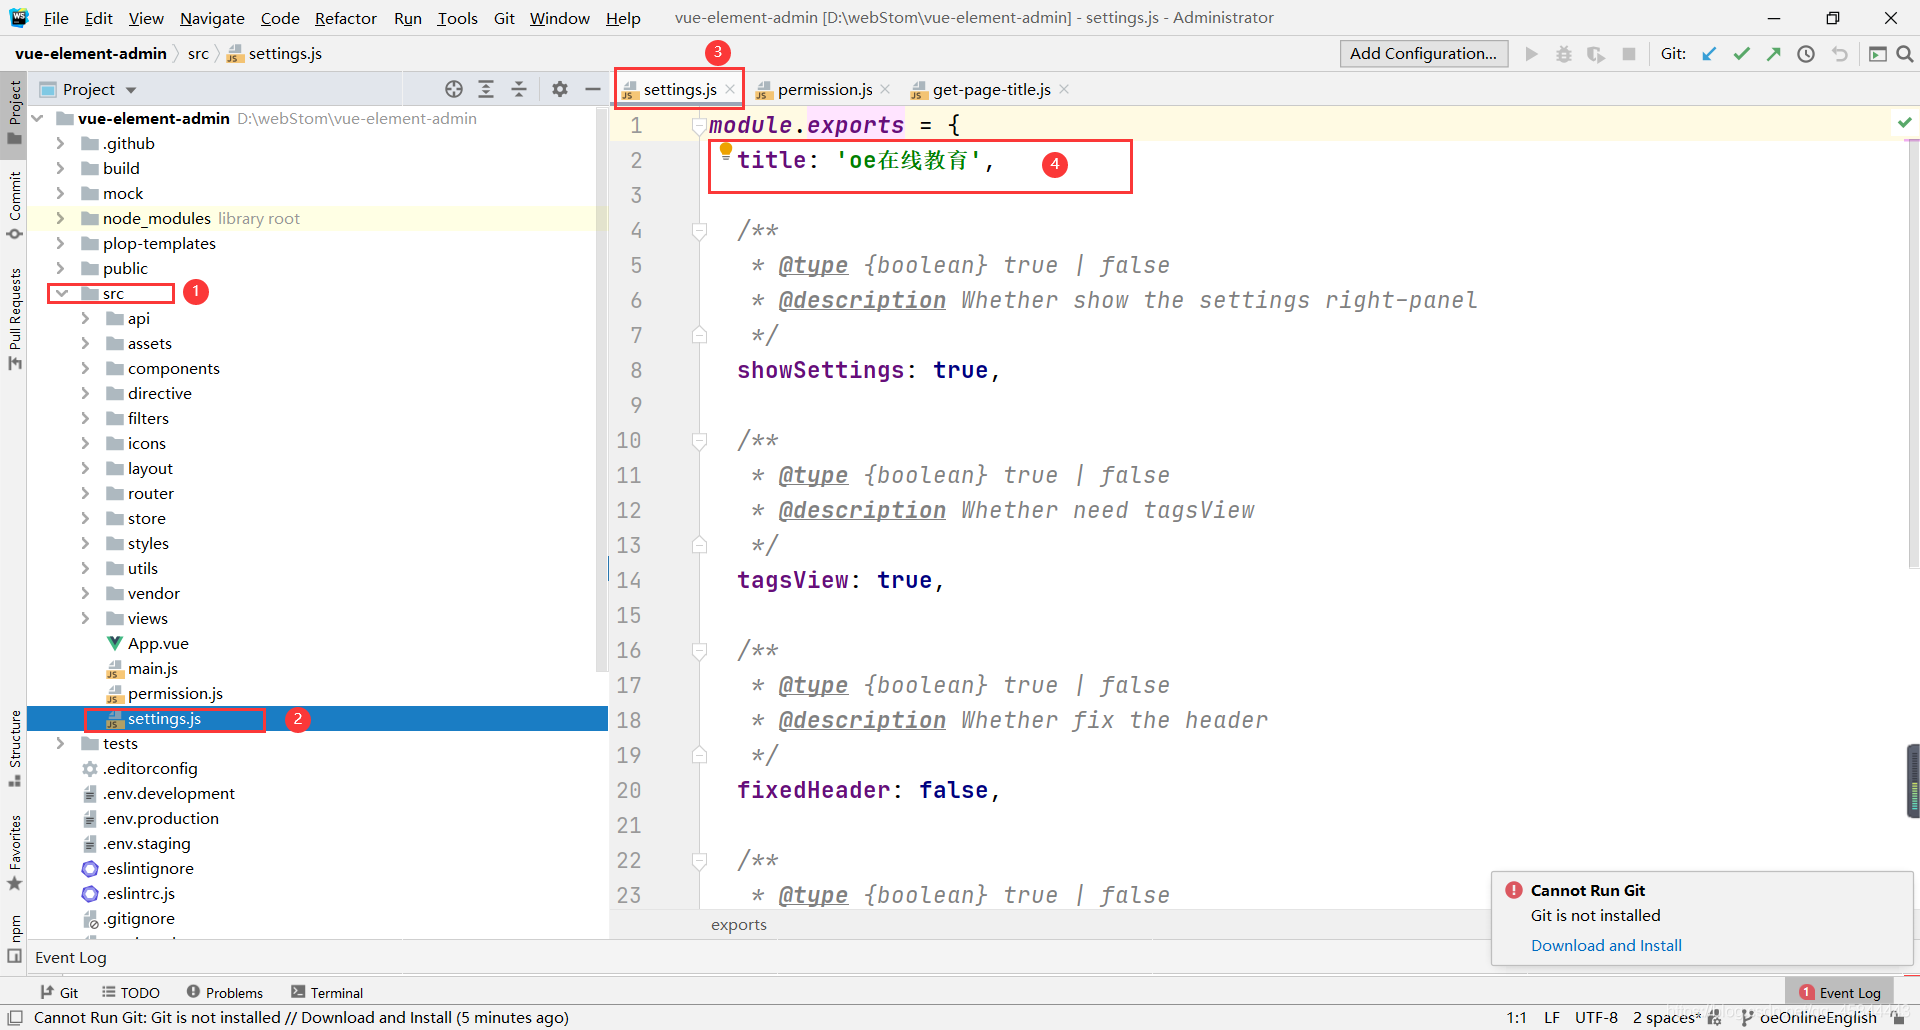
Task: Click the intention lightbulb on line 2
Action: point(726,151)
